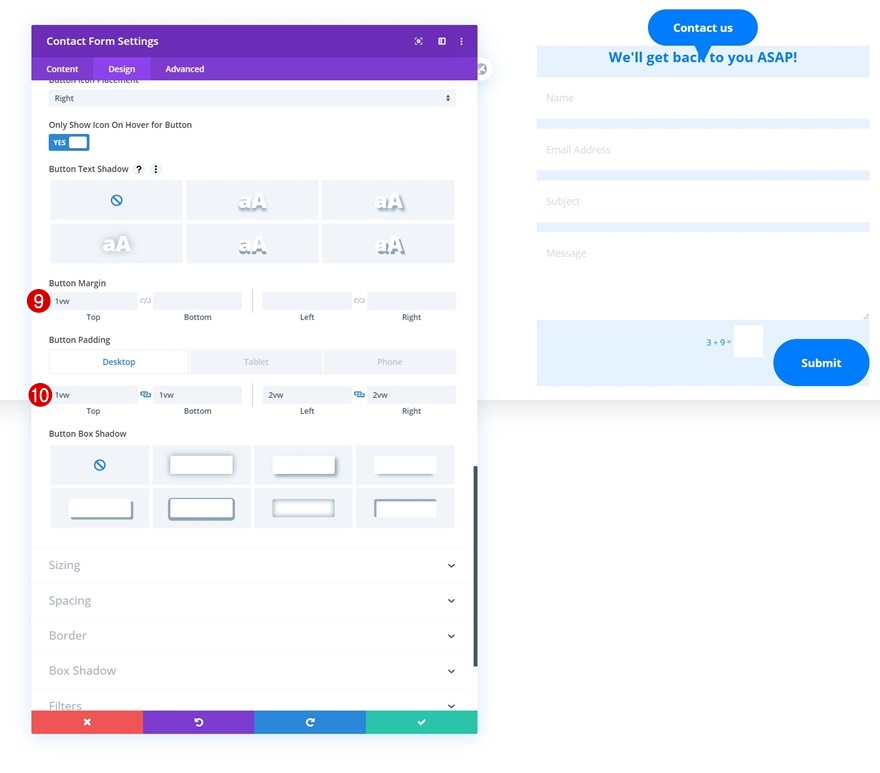
Task: Choose second text shadow preset in top row
Action: 252,200
